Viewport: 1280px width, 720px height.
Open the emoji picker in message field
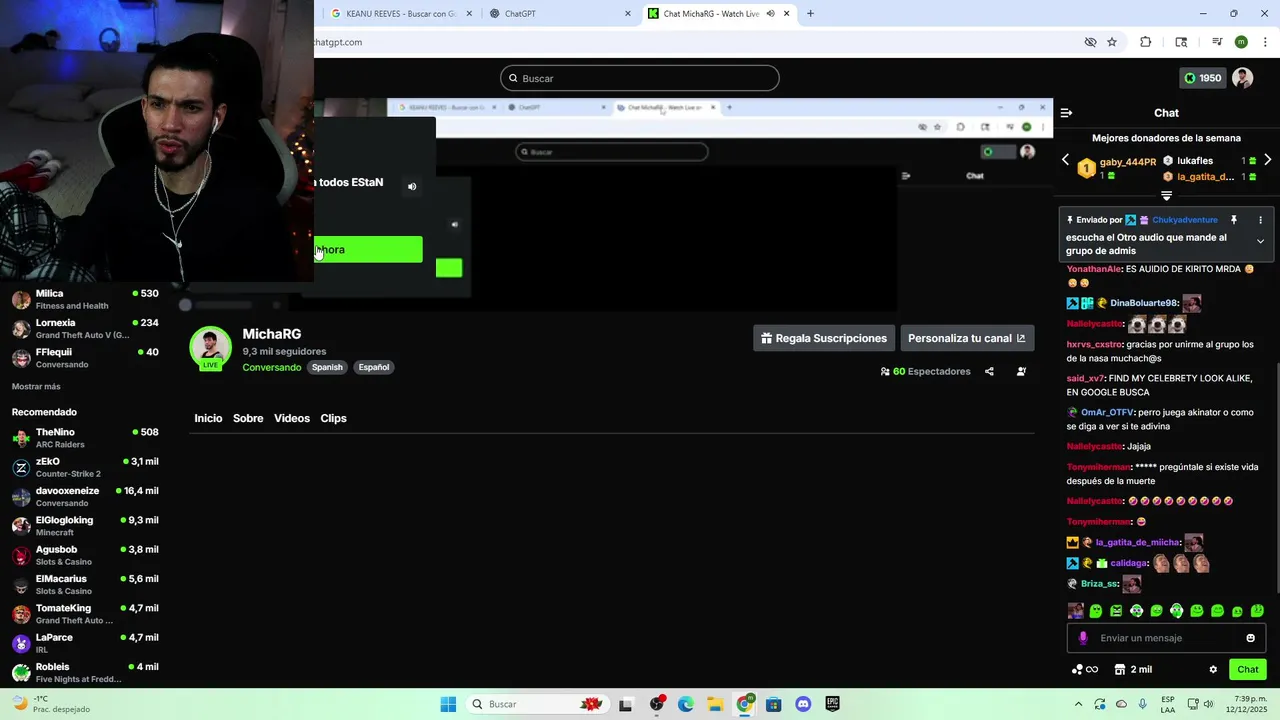1250,638
